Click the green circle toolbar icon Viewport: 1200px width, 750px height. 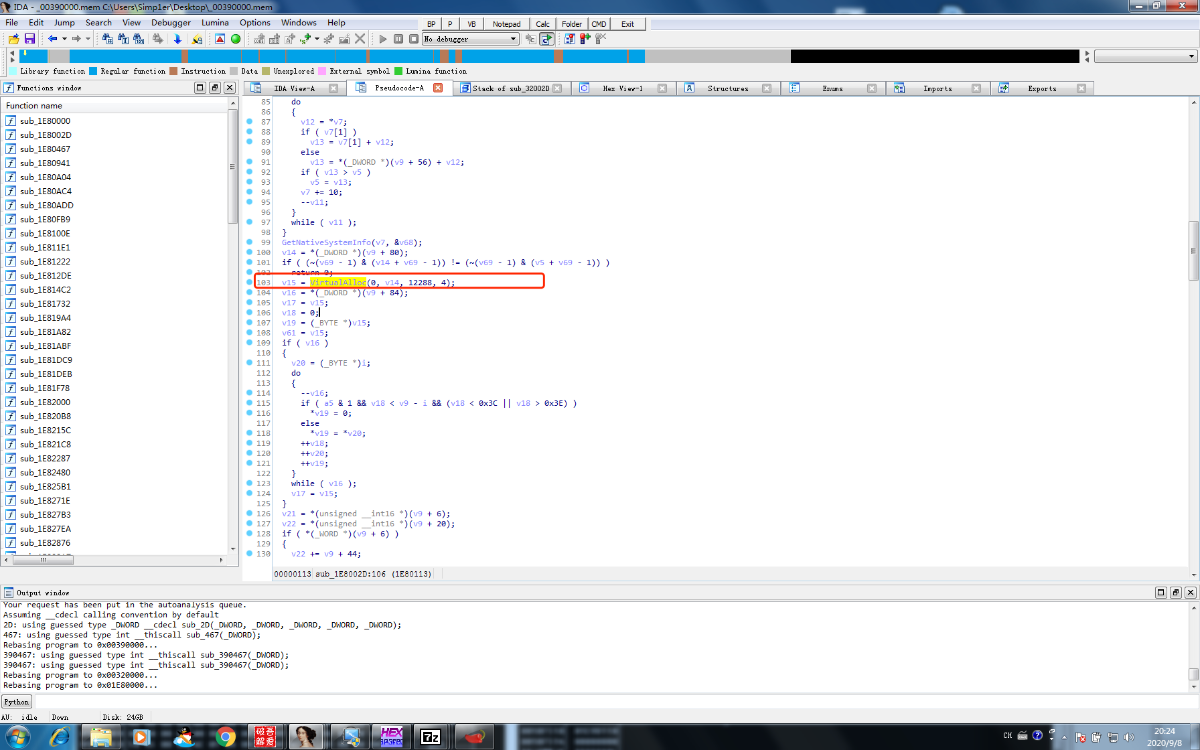(x=236, y=39)
